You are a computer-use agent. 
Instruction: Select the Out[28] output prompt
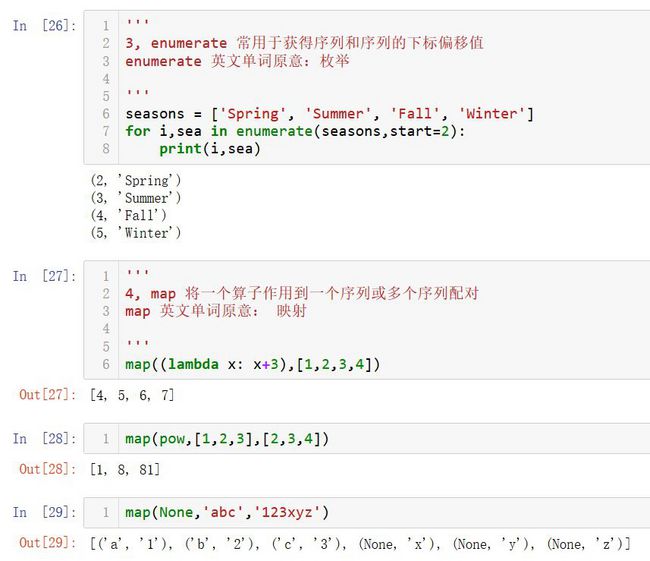(x=48, y=469)
